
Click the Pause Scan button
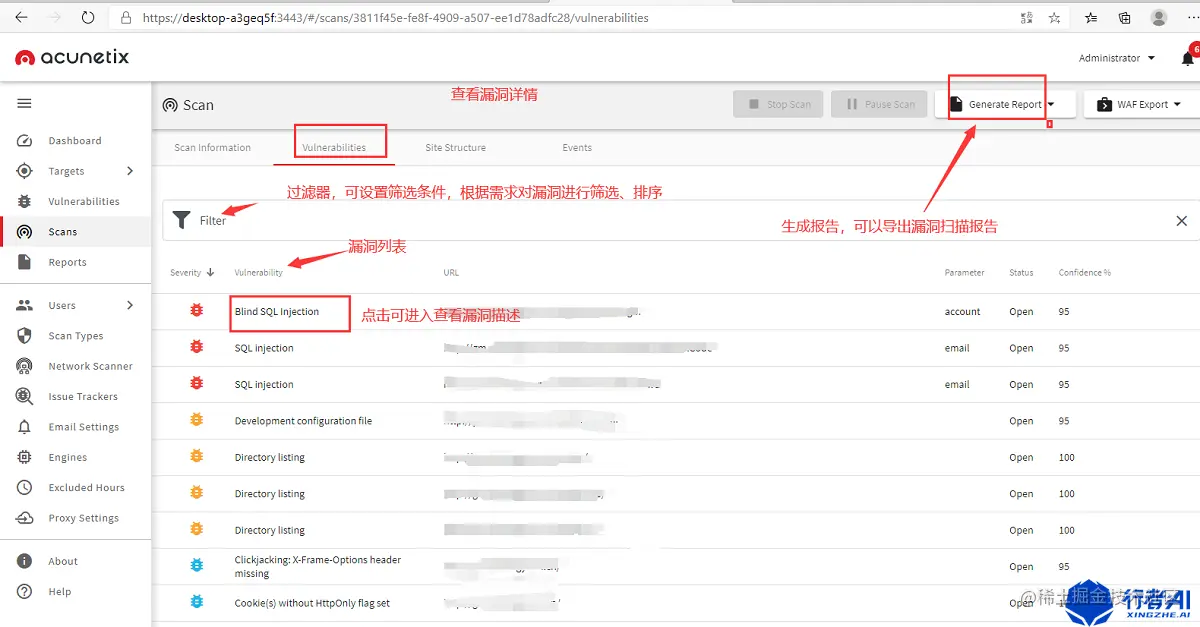click(879, 104)
